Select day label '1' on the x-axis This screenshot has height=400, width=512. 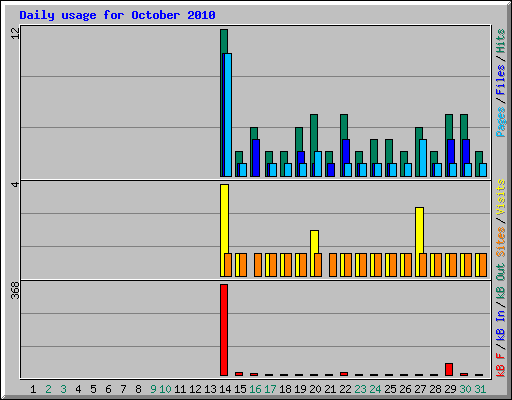[x=33, y=389]
